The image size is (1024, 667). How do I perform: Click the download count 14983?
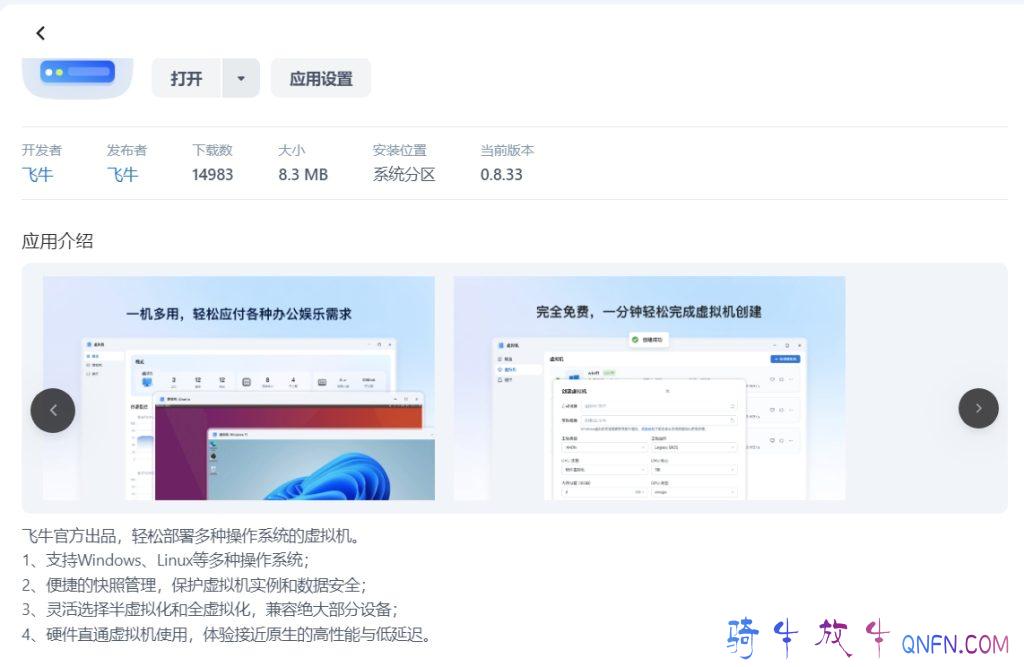pyautogui.click(x=213, y=174)
